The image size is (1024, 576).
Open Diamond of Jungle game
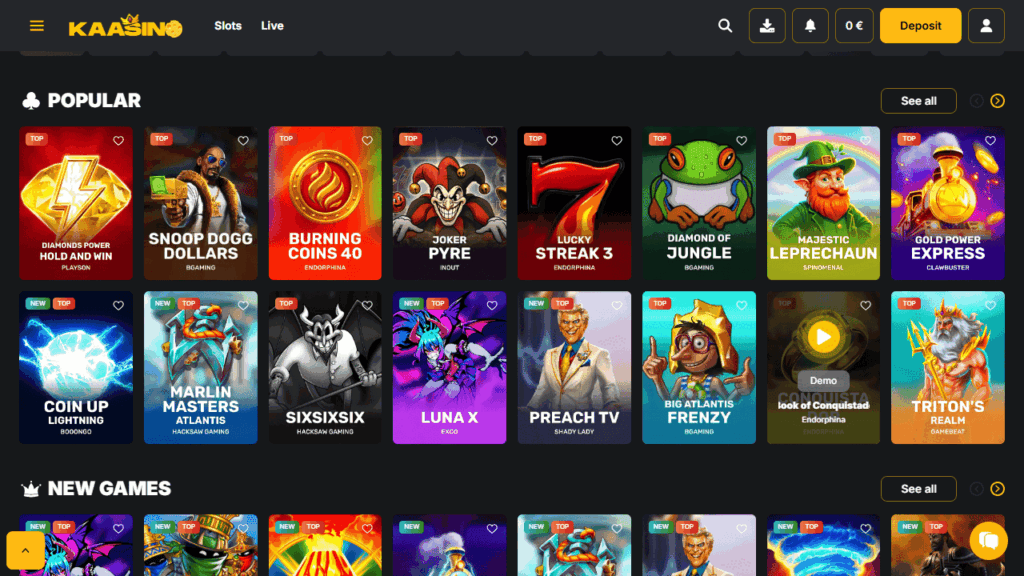[699, 203]
